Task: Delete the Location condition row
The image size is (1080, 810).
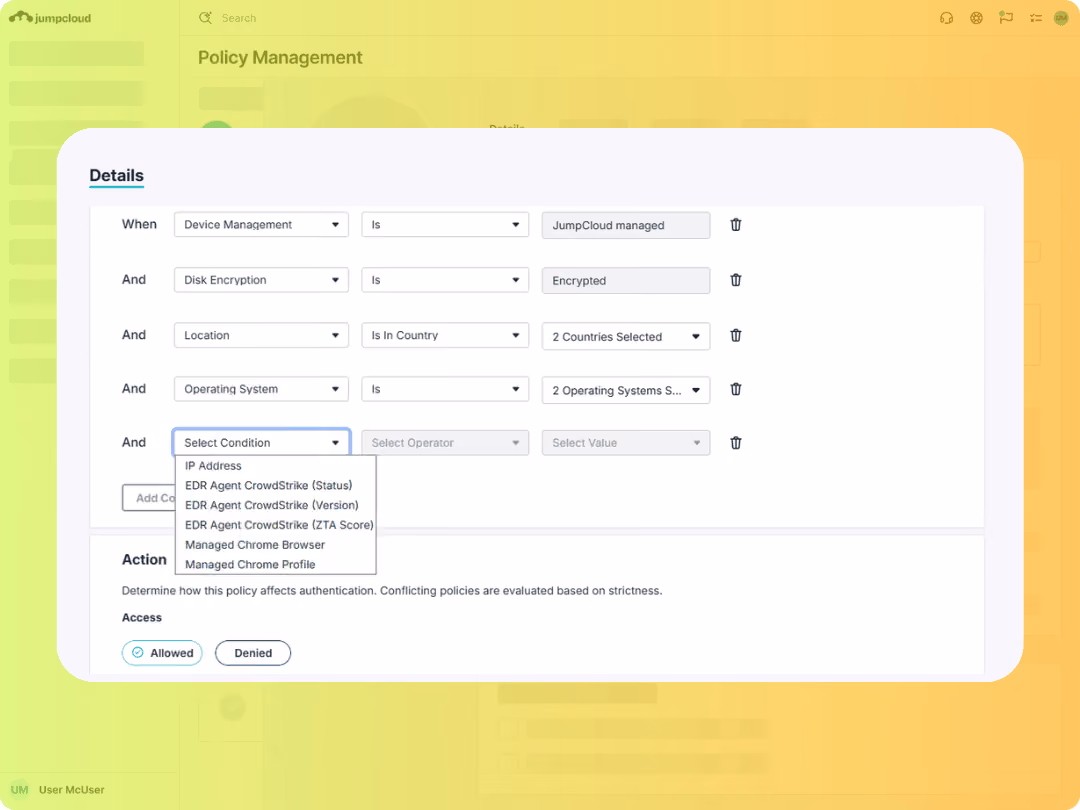Action: point(736,335)
